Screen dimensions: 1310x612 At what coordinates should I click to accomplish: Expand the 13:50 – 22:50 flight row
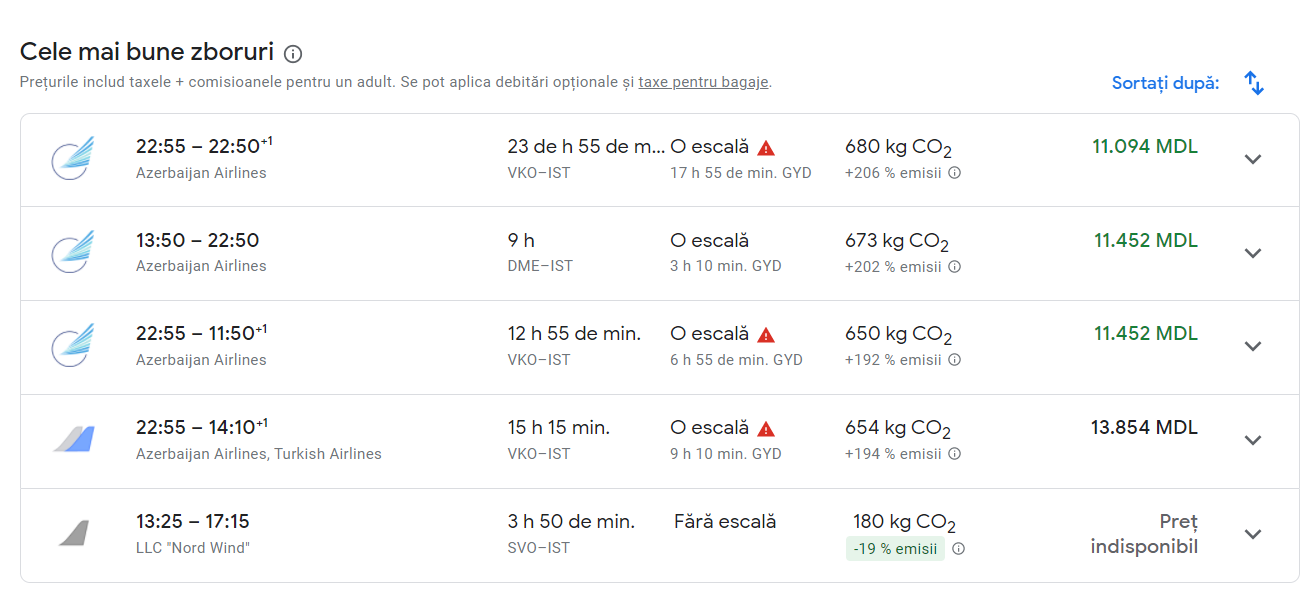pyautogui.click(x=1253, y=253)
